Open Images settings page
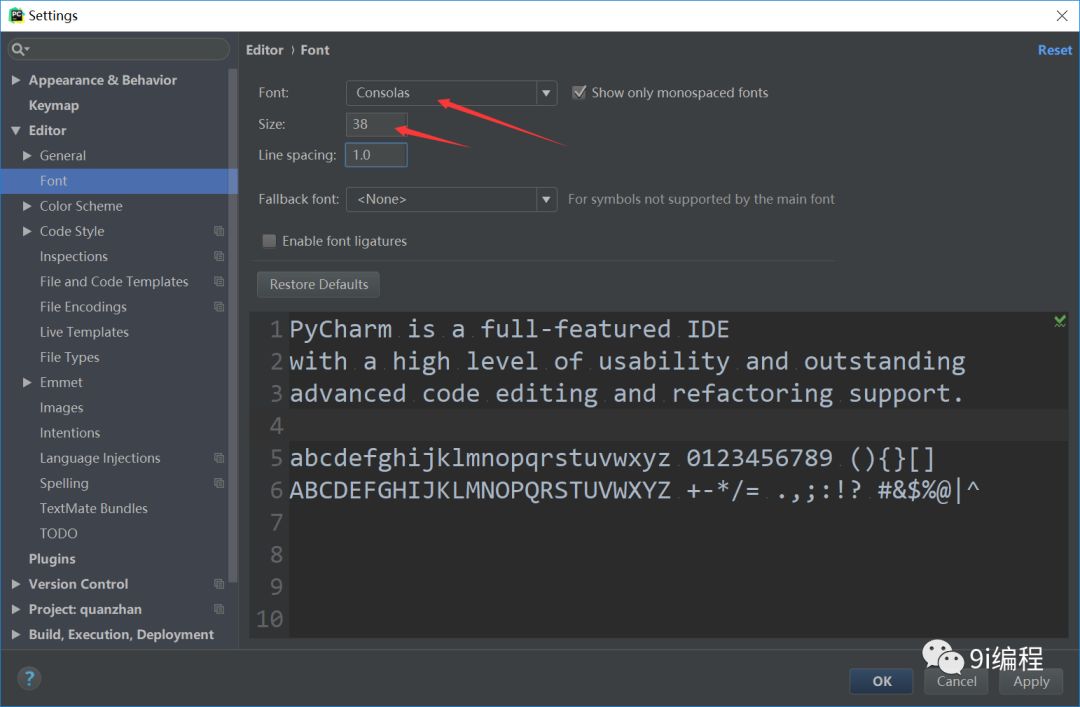 pyautogui.click(x=61, y=408)
